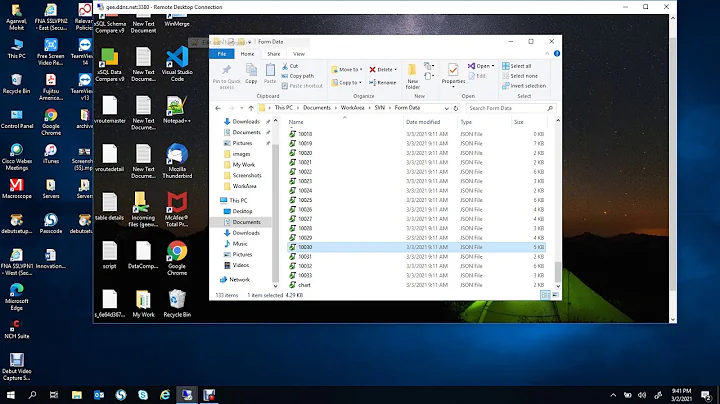The image size is (720, 404).
Task: Select the WorkArea folder in navigation pane
Action: 245,186
